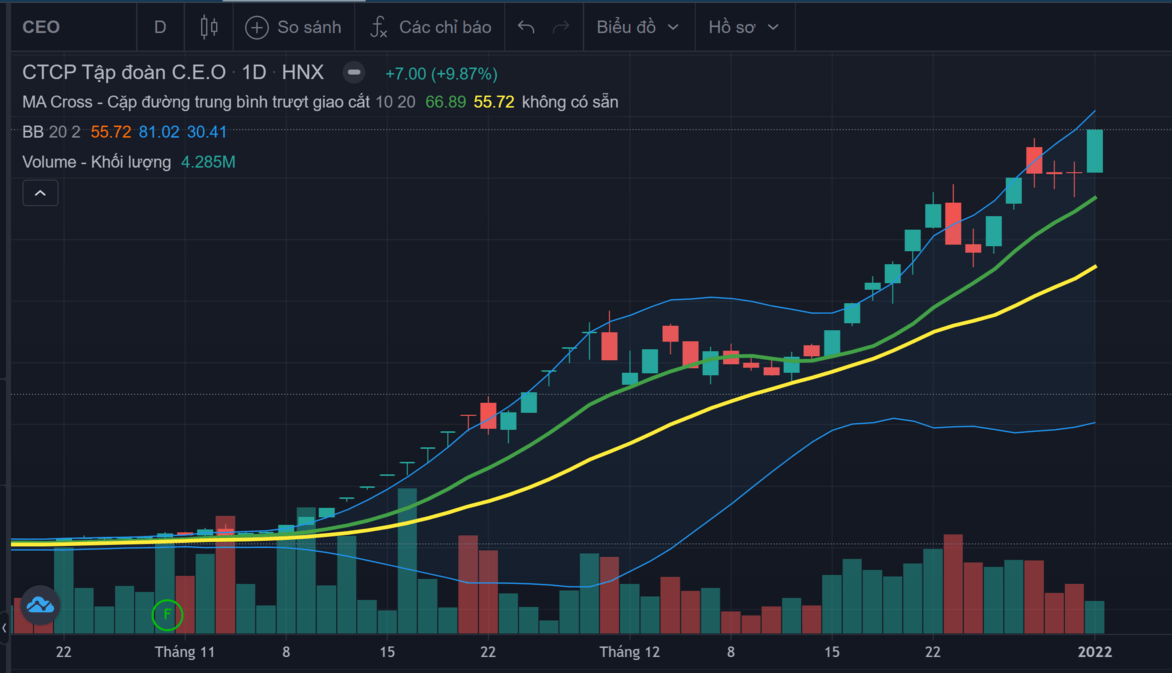Click the Tháng 12 time axis label

click(x=629, y=652)
